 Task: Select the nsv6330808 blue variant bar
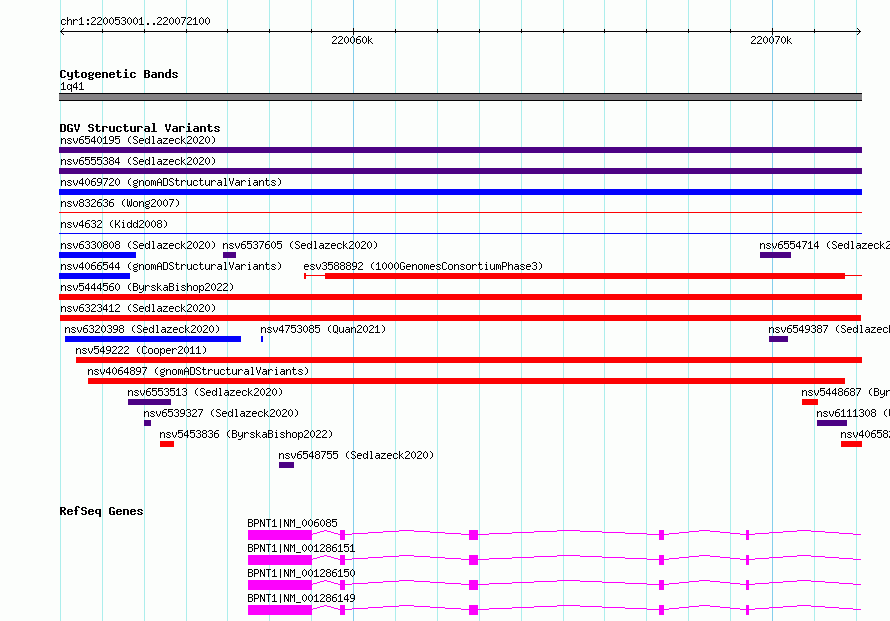coord(98,255)
